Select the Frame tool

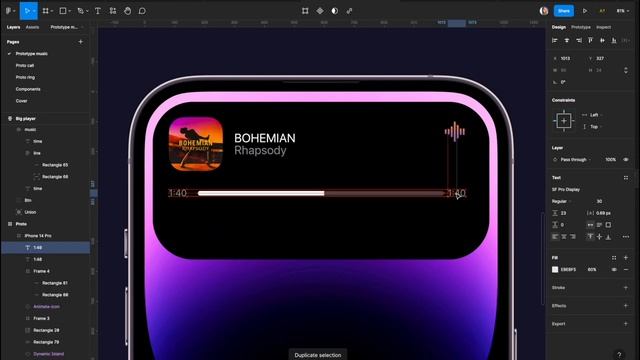tap(45, 11)
